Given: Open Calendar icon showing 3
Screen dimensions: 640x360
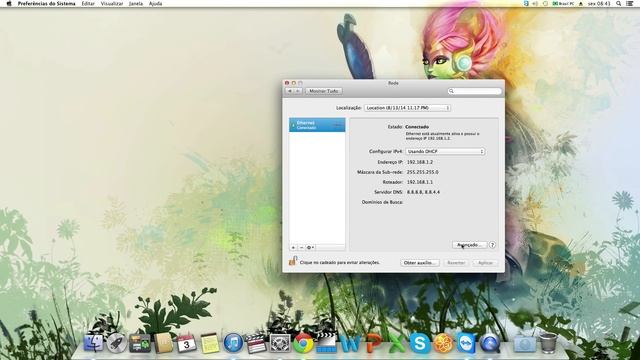Looking at the screenshot, I should click(x=187, y=343).
